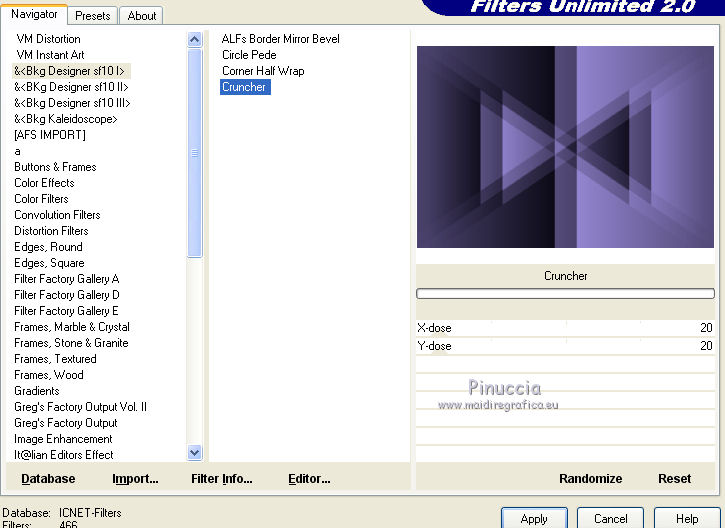Select Distortion Filters category

(51, 231)
